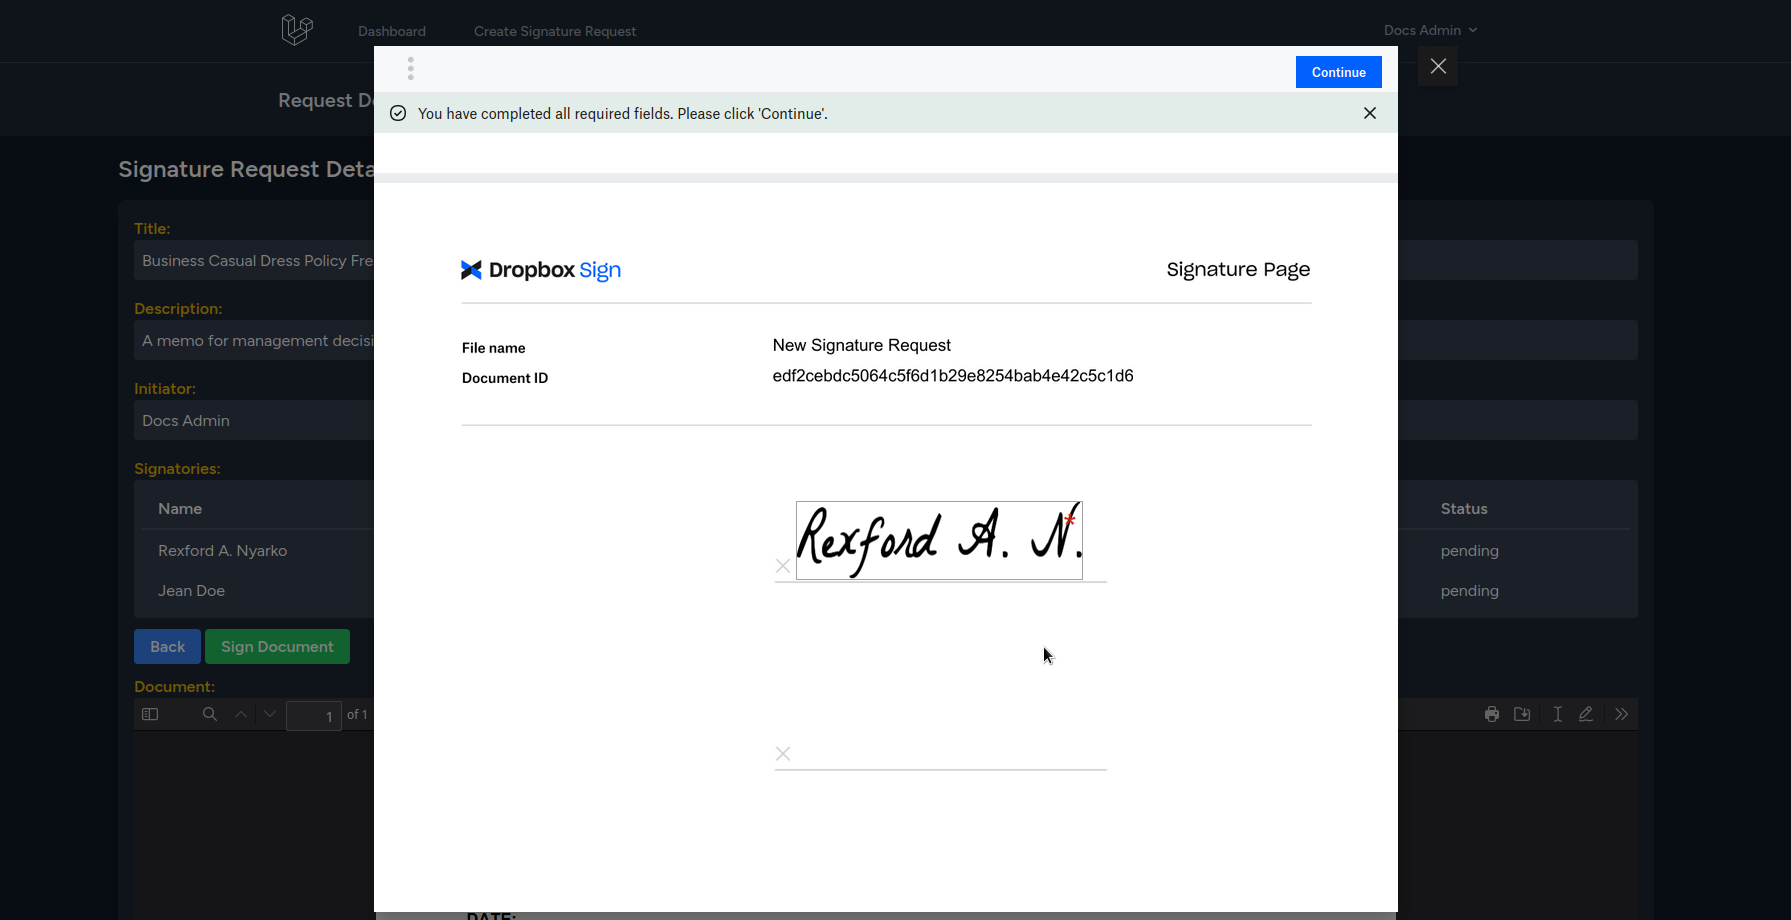The height and width of the screenshot is (920, 1791).
Task: Click the Dropbox Sign logo
Action: point(540,269)
